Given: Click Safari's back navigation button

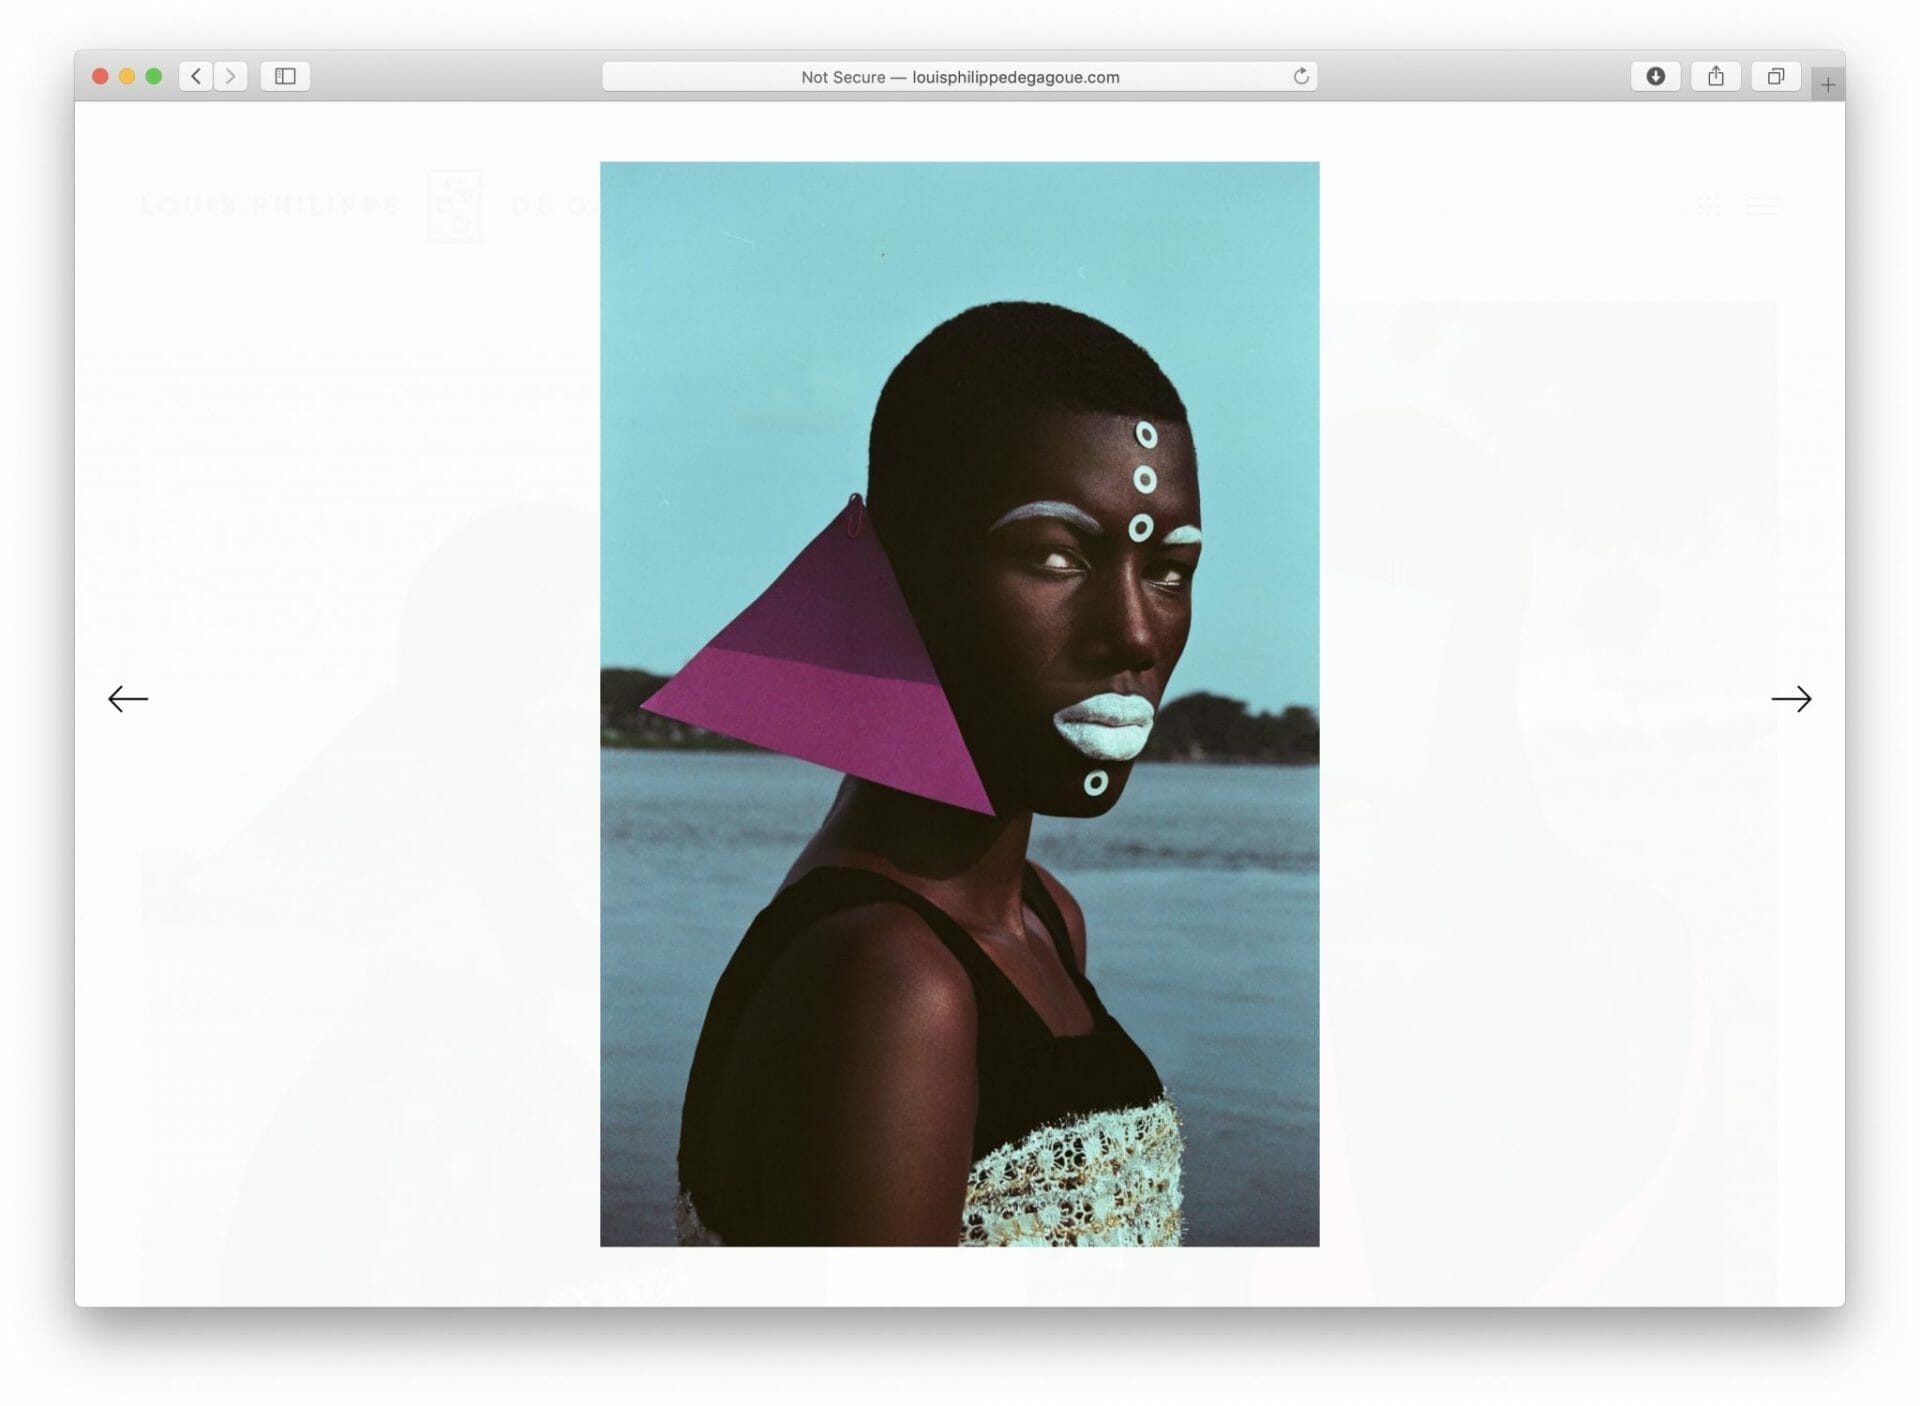Looking at the screenshot, I should (x=196, y=76).
